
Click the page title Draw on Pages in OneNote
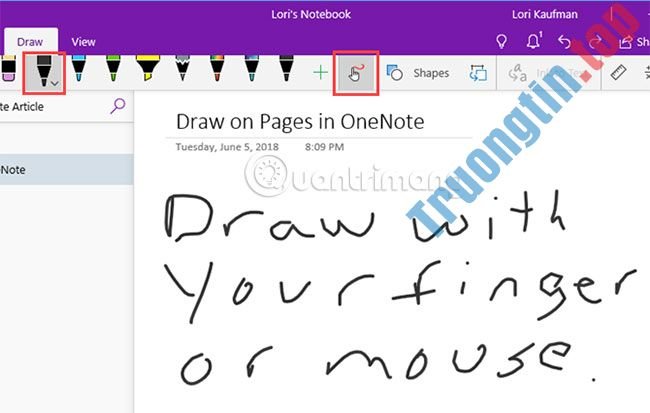pos(300,122)
